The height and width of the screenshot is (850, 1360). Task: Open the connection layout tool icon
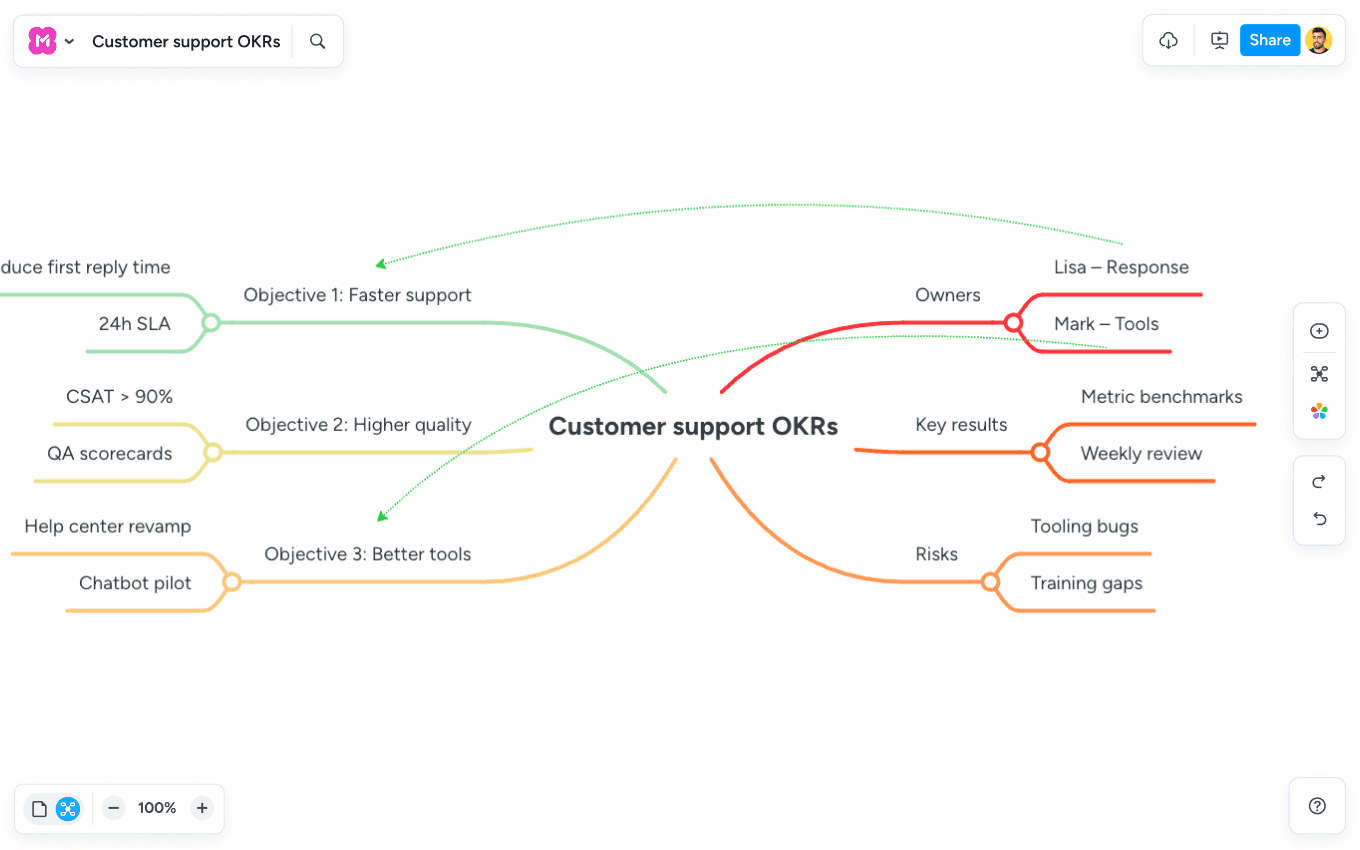coord(1319,374)
